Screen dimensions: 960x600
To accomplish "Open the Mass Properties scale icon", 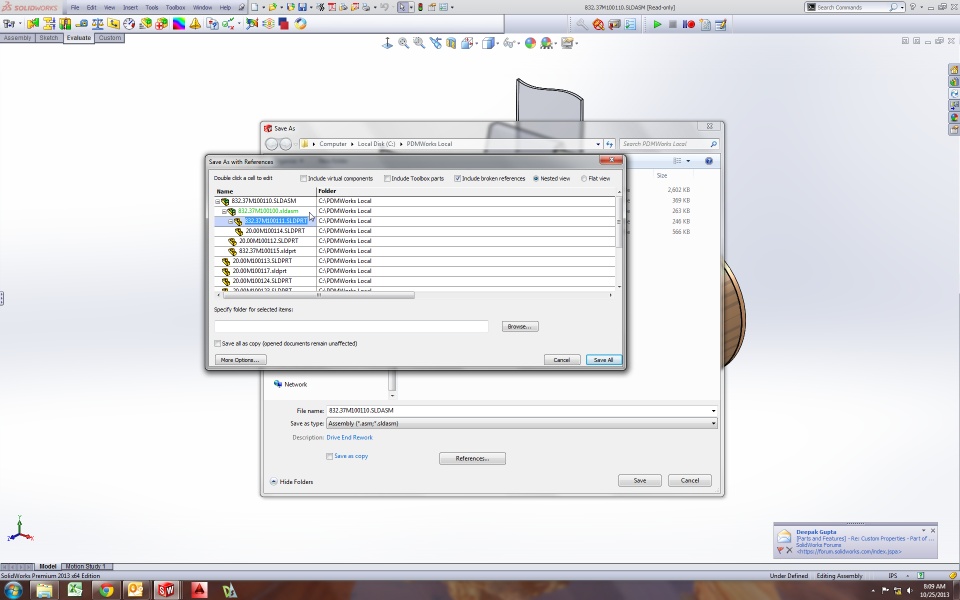I will point(97,24).
